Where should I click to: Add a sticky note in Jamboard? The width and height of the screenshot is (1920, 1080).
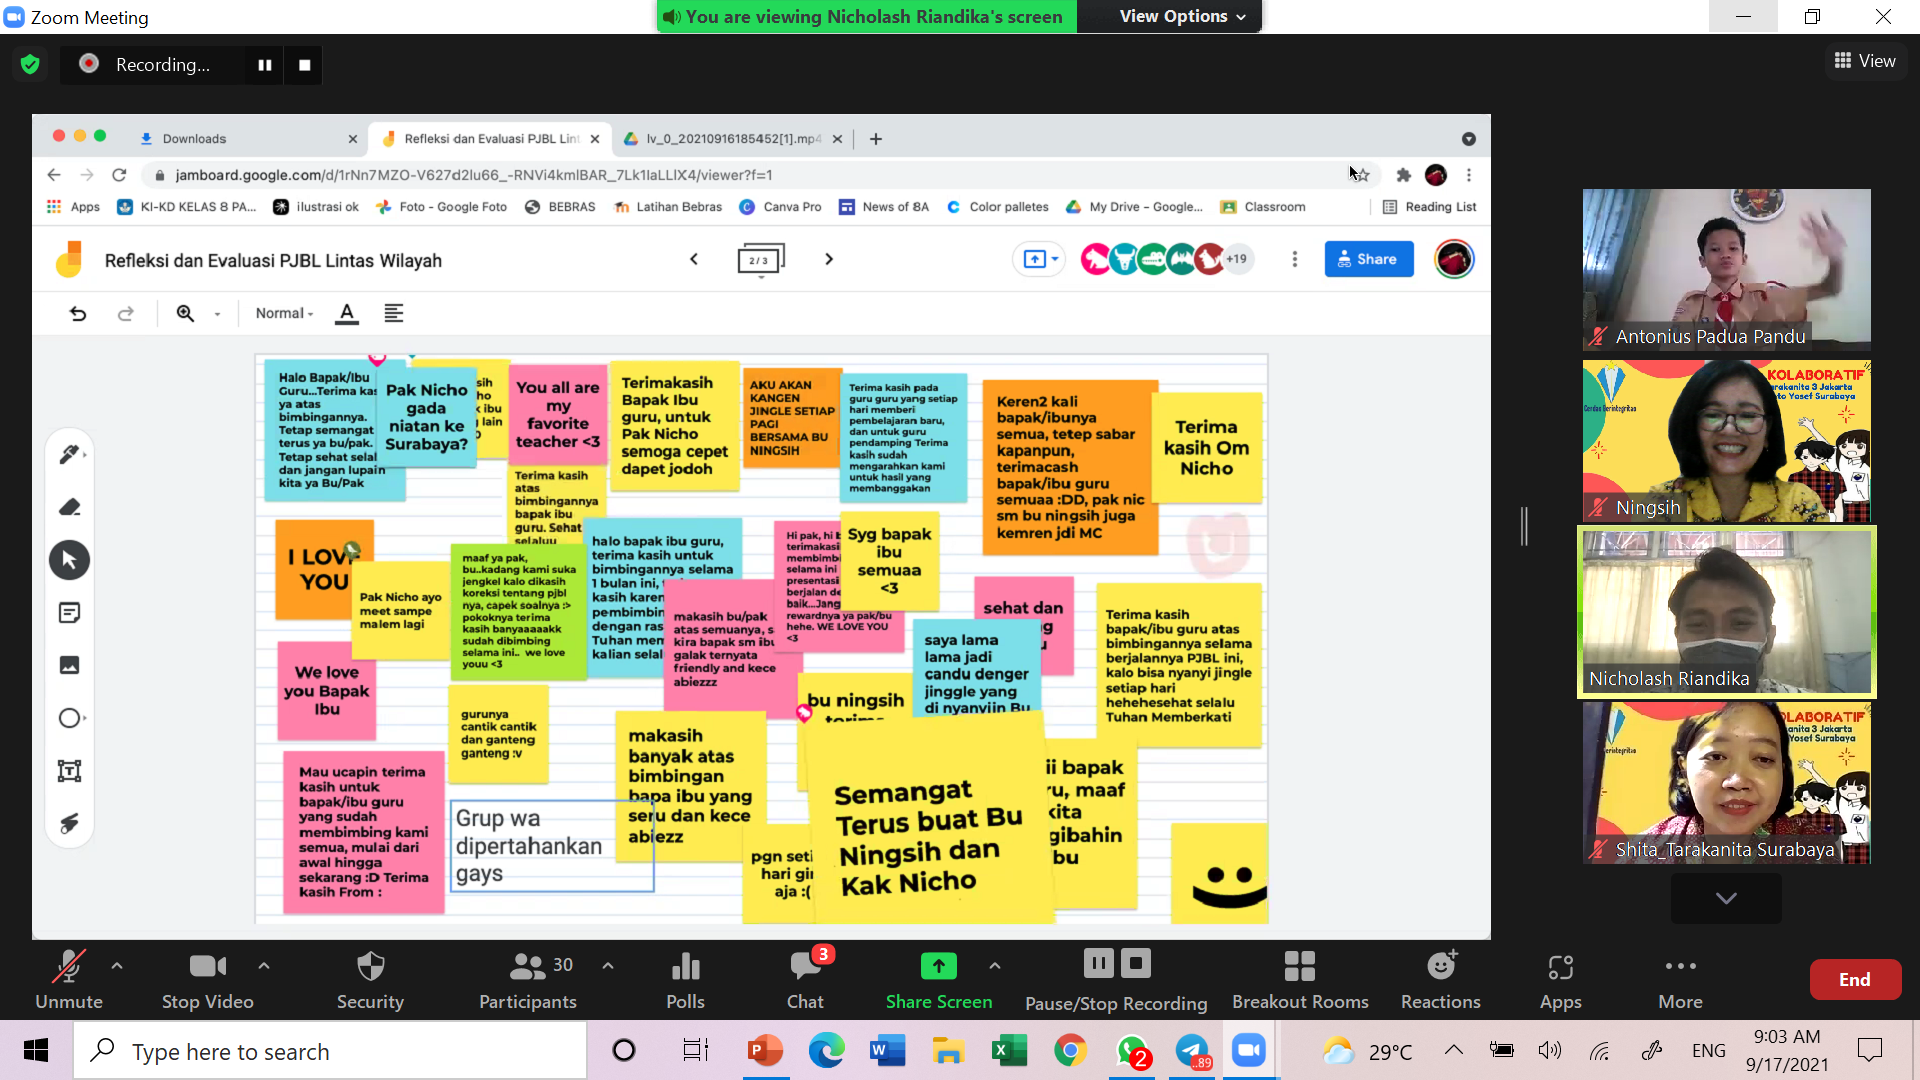[x=69, y=613]
